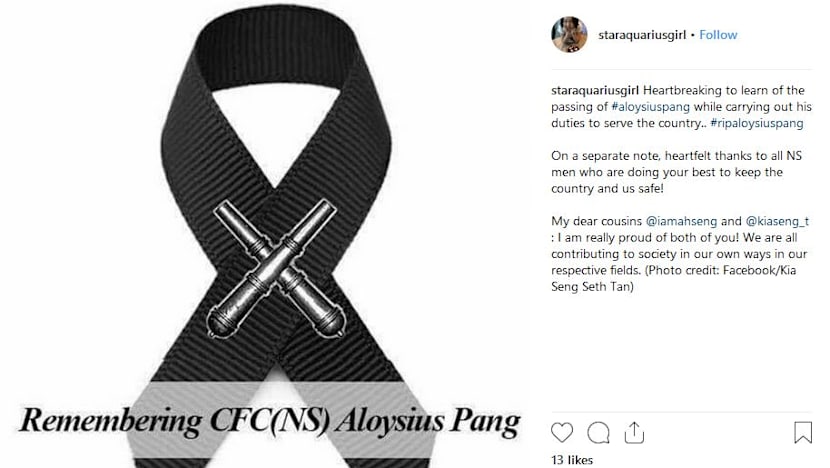Image resolution: width=830 pixels, height=468 pixels.
Task: Click the caption text about NS men
Action: (x=676, y=172)
